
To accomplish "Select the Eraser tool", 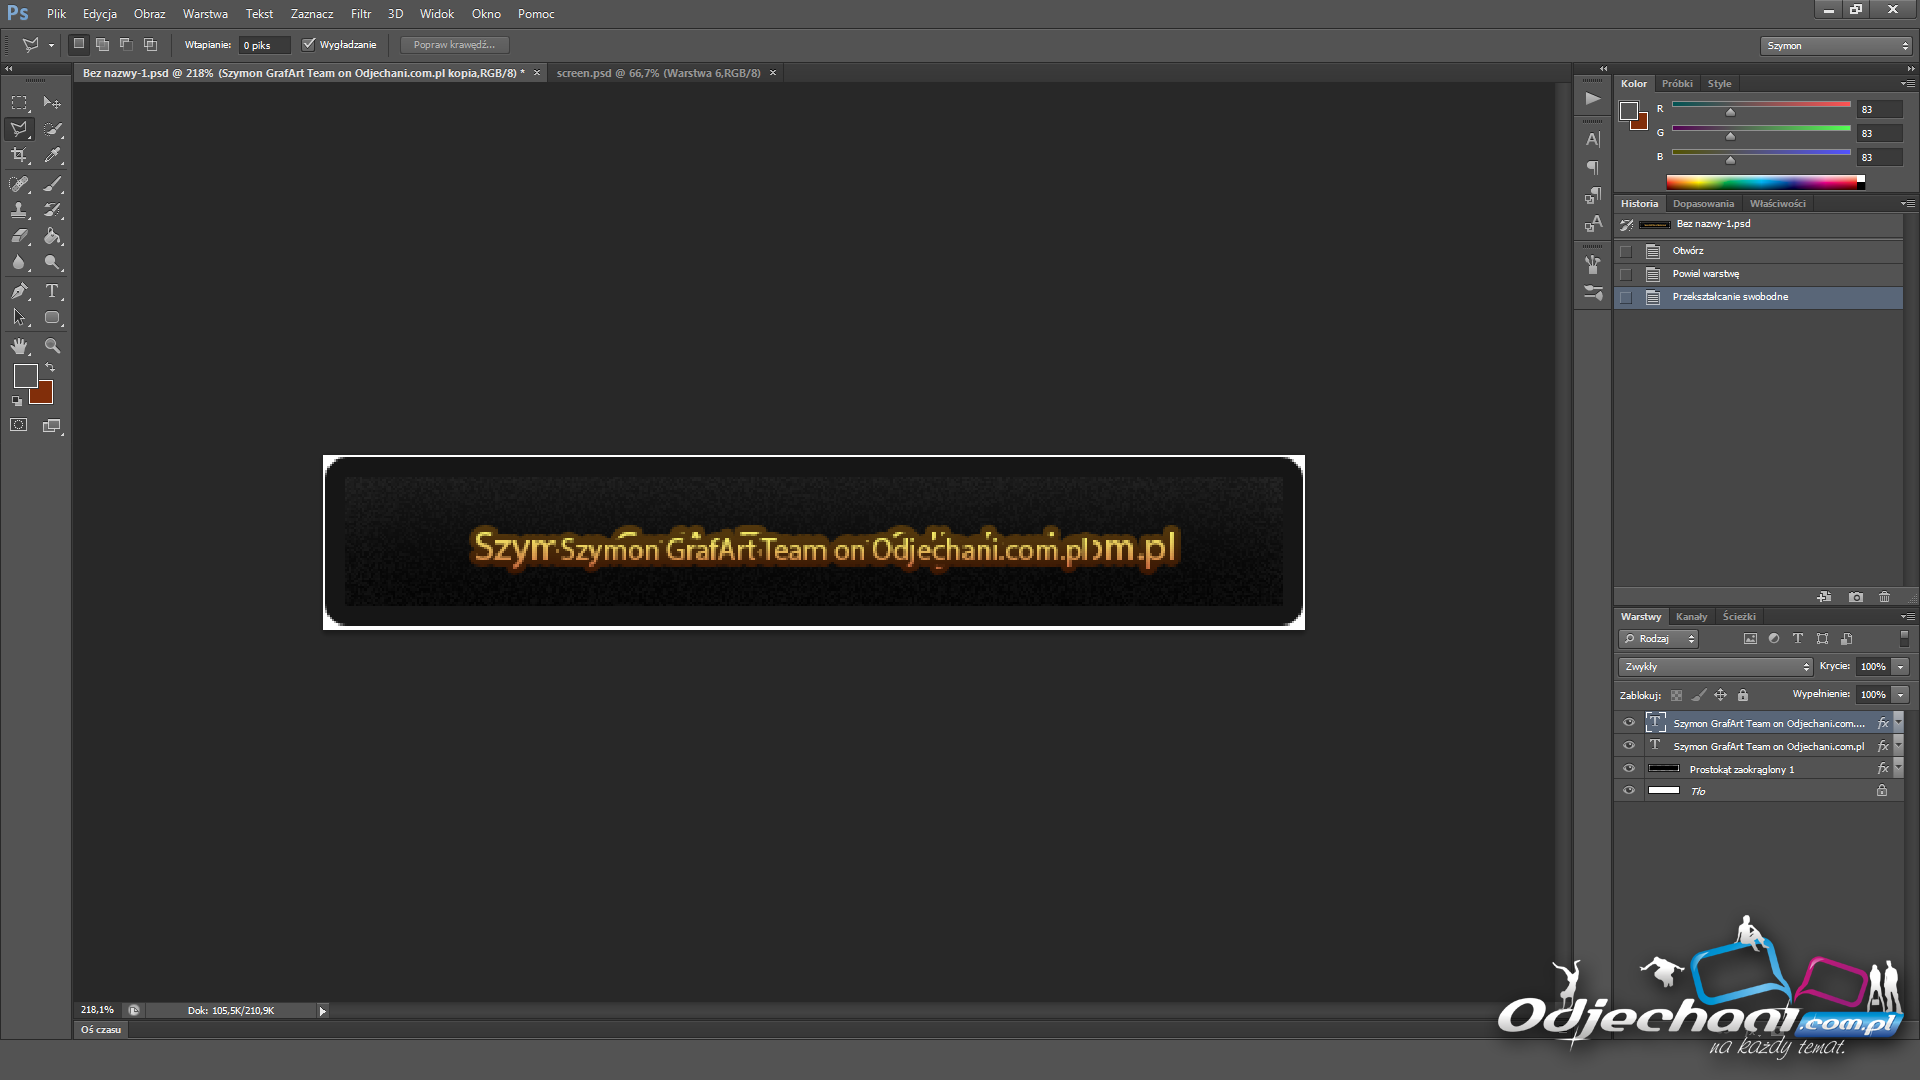I will click(x=19, y=236).
